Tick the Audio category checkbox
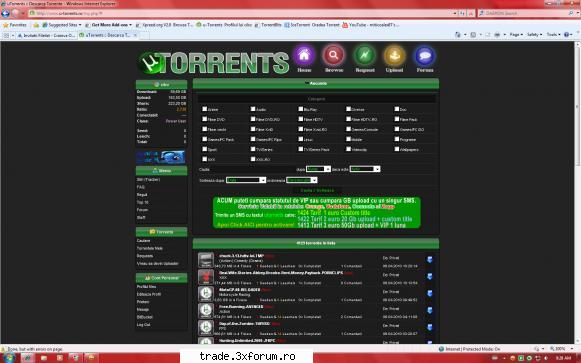The image size is (581, 363). pyautogui.click(x=253, y=109)
